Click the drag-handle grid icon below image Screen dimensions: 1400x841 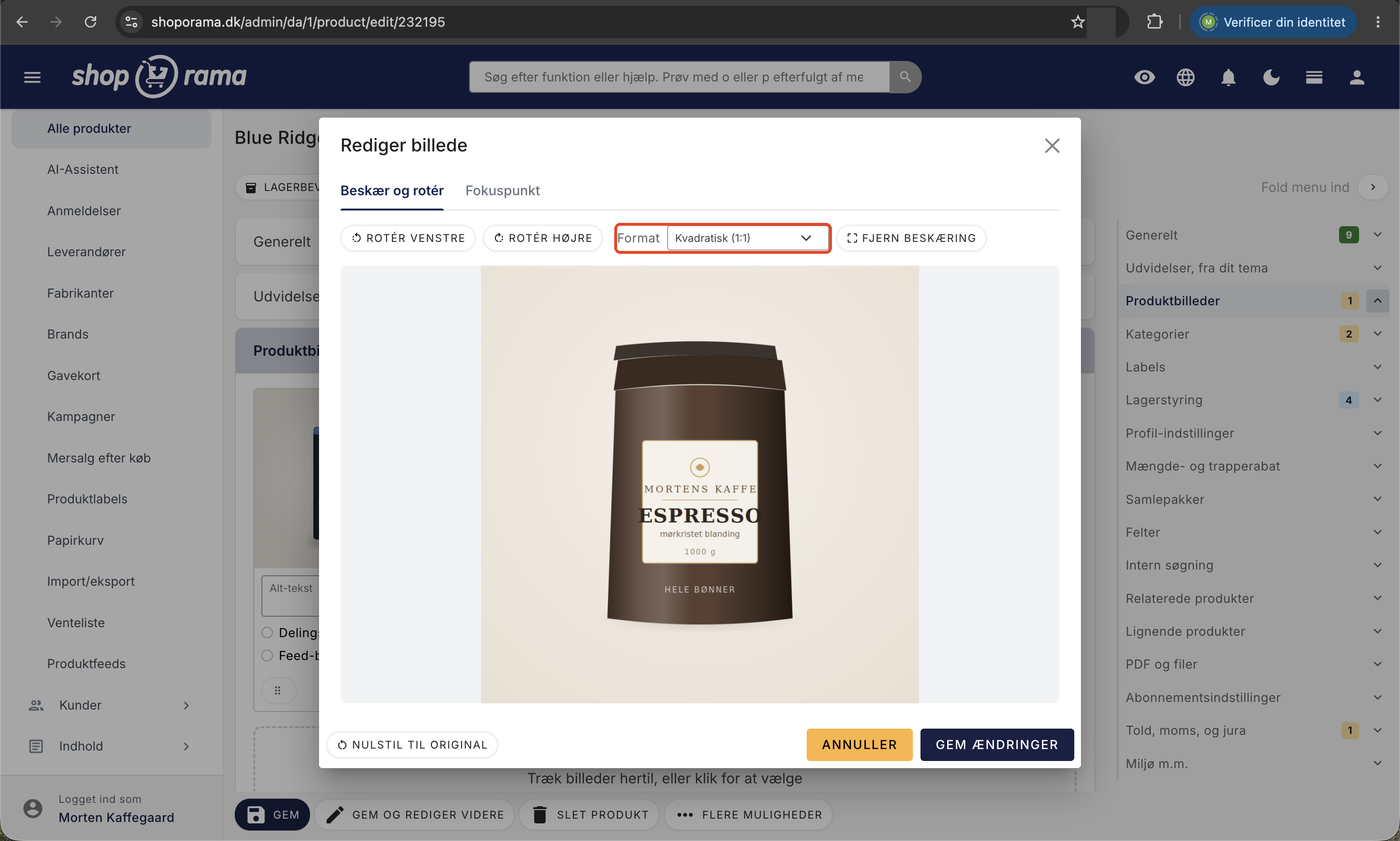pyautogui.click(x=278, y=690)
